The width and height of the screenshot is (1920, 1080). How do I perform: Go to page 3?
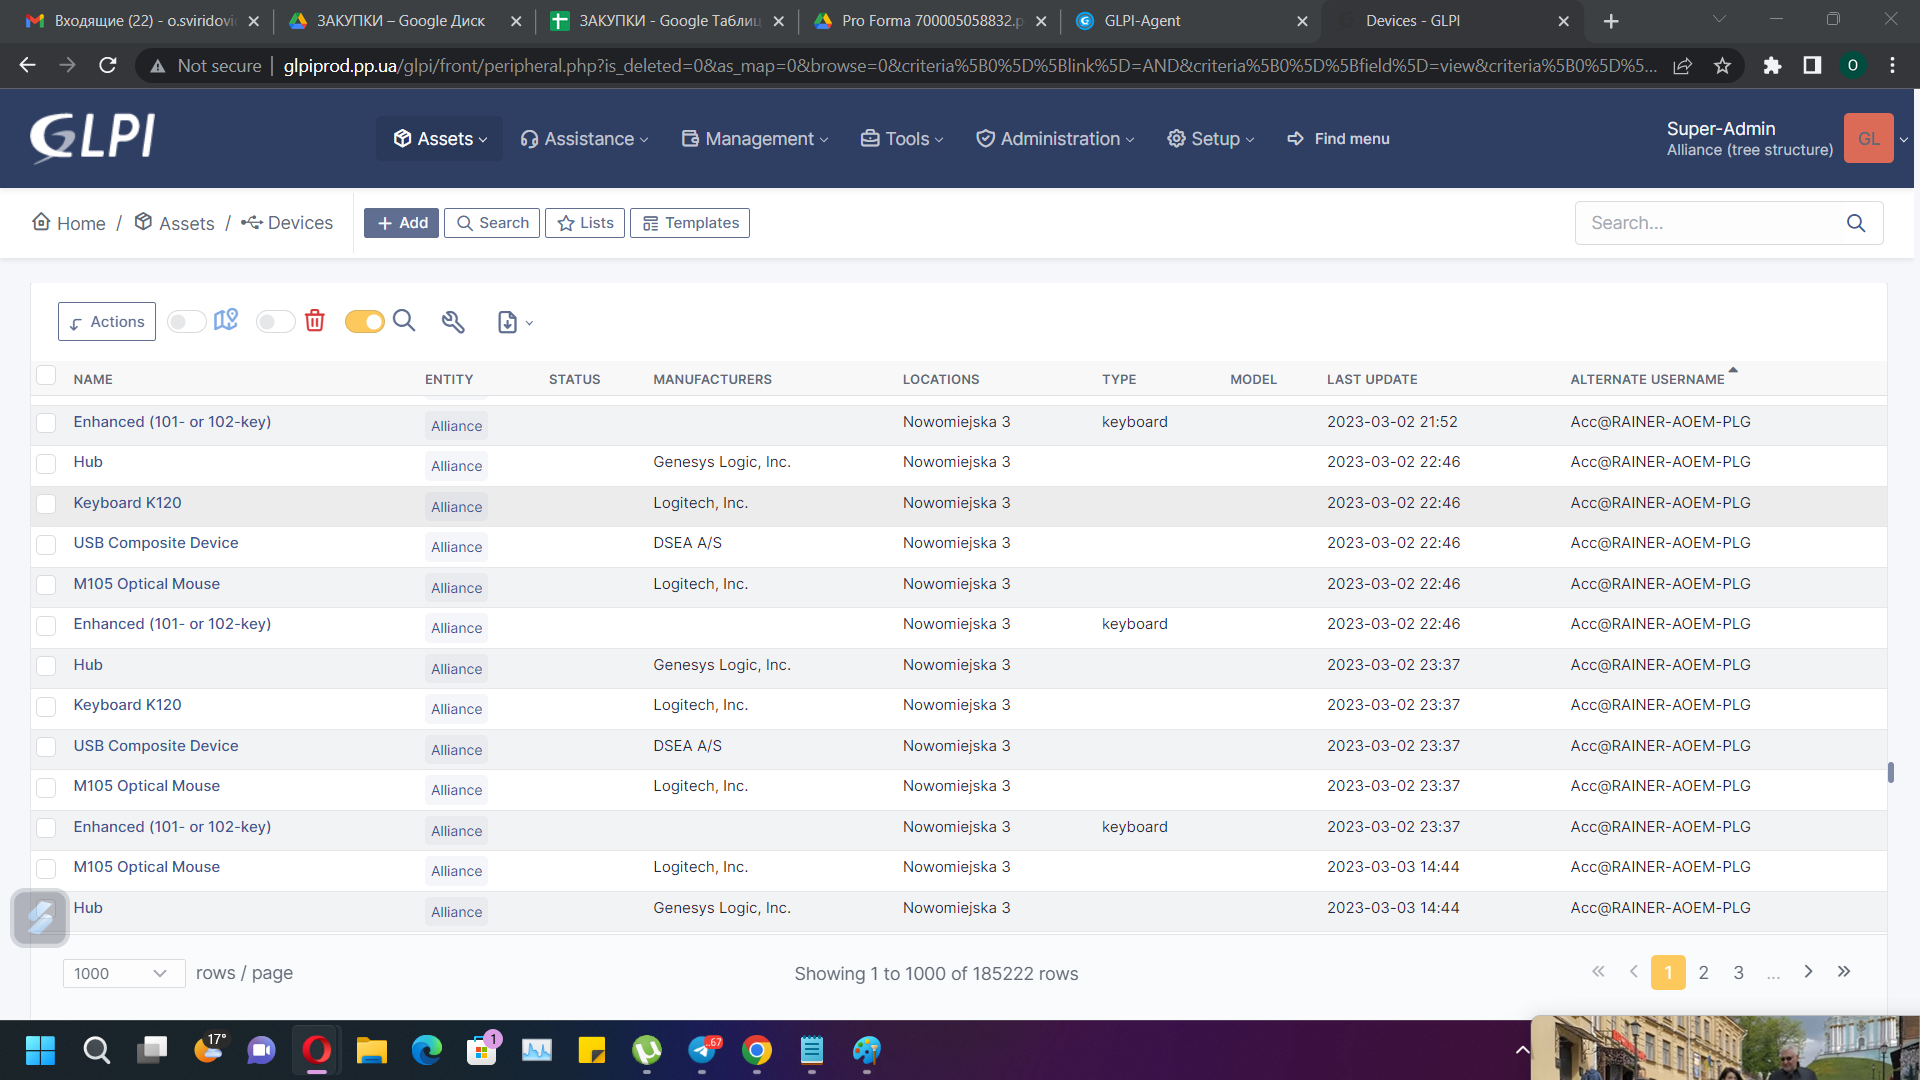coord(1739,972)
